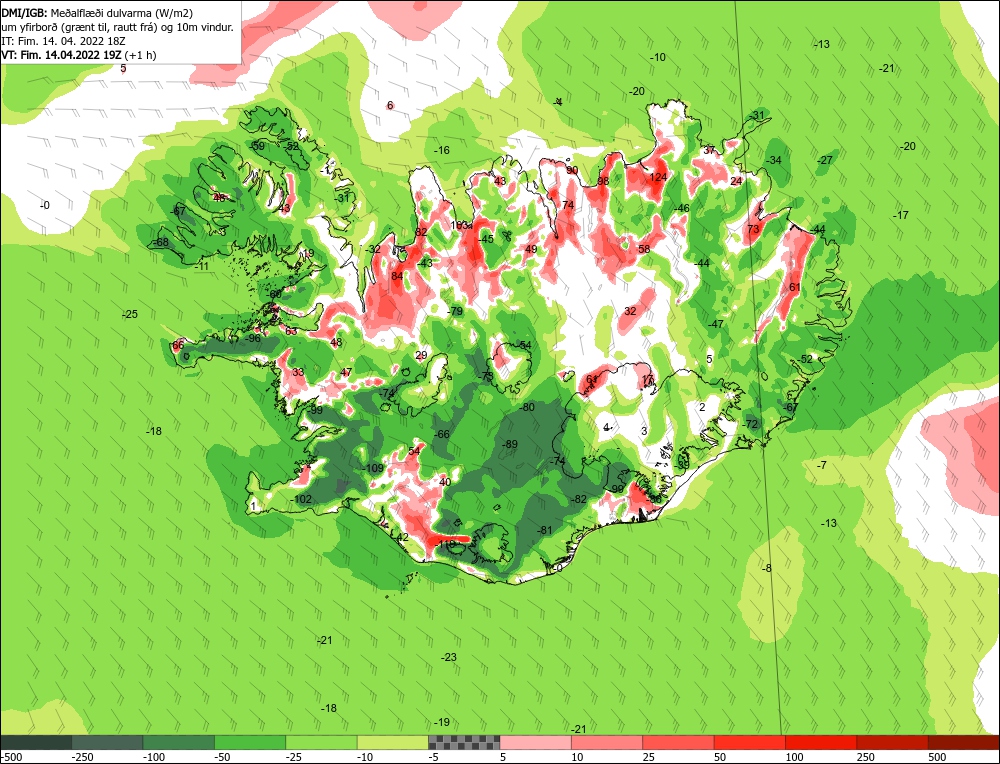Click the '40' flux value on the map
The image size is (1000, 764).
click(x=445, y=481)
